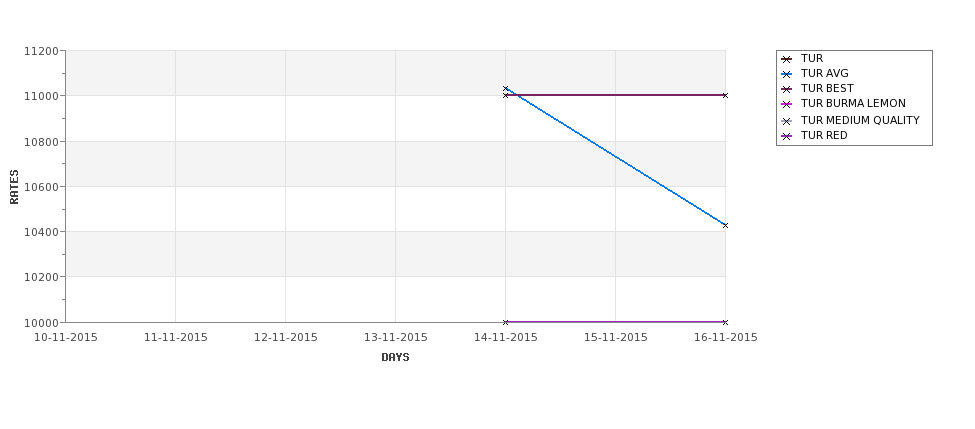Click the 14-11-2015 x-axis date label
Viewport: 975px width, 429px height.
(506, 337)
